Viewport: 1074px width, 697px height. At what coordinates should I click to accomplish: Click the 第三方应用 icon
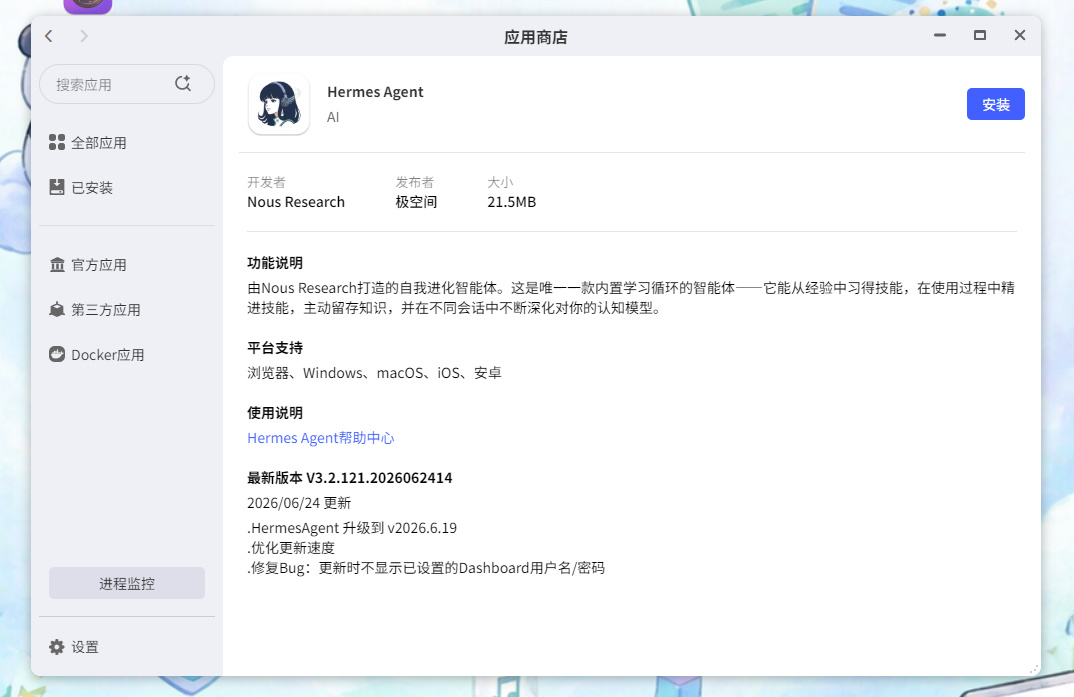click(57, 309)
